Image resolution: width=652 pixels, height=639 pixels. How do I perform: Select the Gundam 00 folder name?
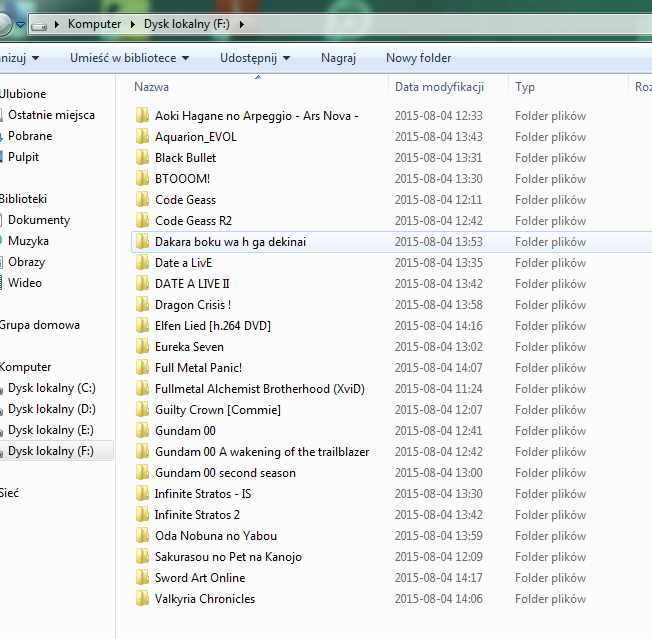point(185,431)
